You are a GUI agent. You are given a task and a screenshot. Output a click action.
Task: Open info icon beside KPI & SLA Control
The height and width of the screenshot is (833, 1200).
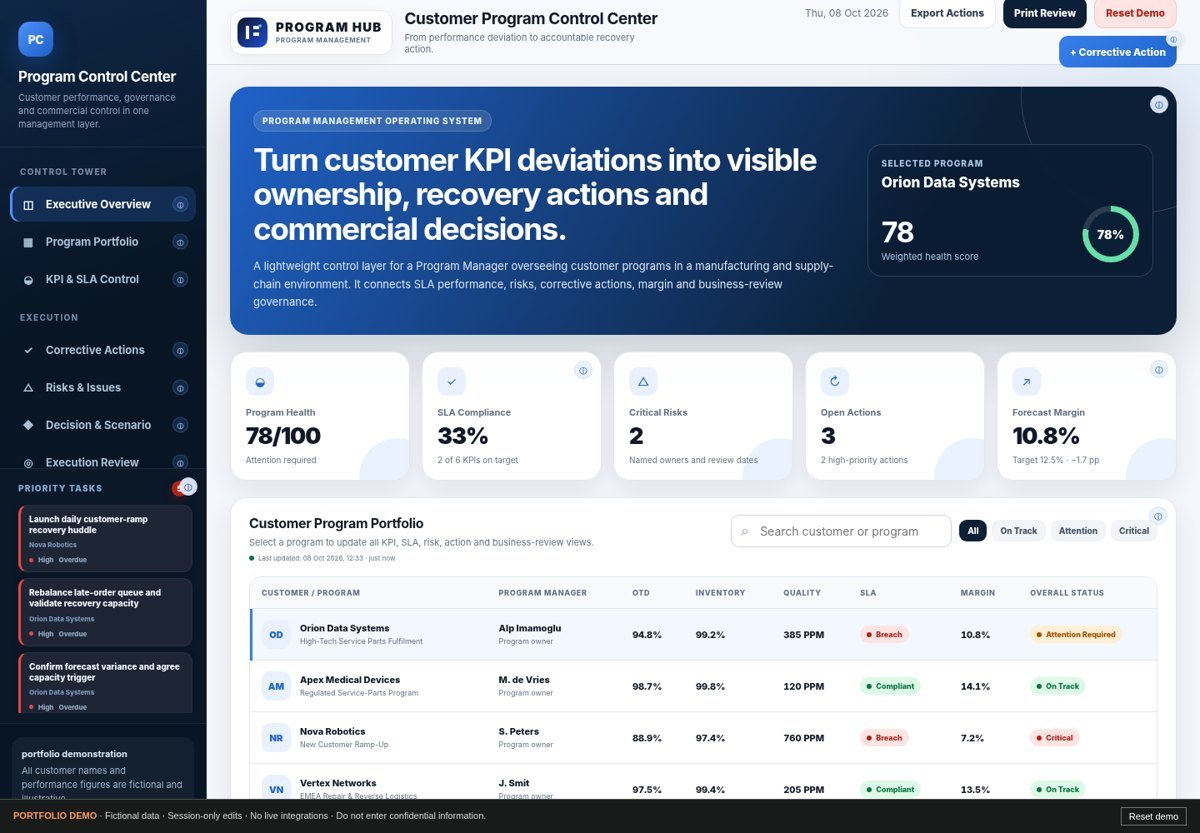pyautogui.click(x=180, y=279)
